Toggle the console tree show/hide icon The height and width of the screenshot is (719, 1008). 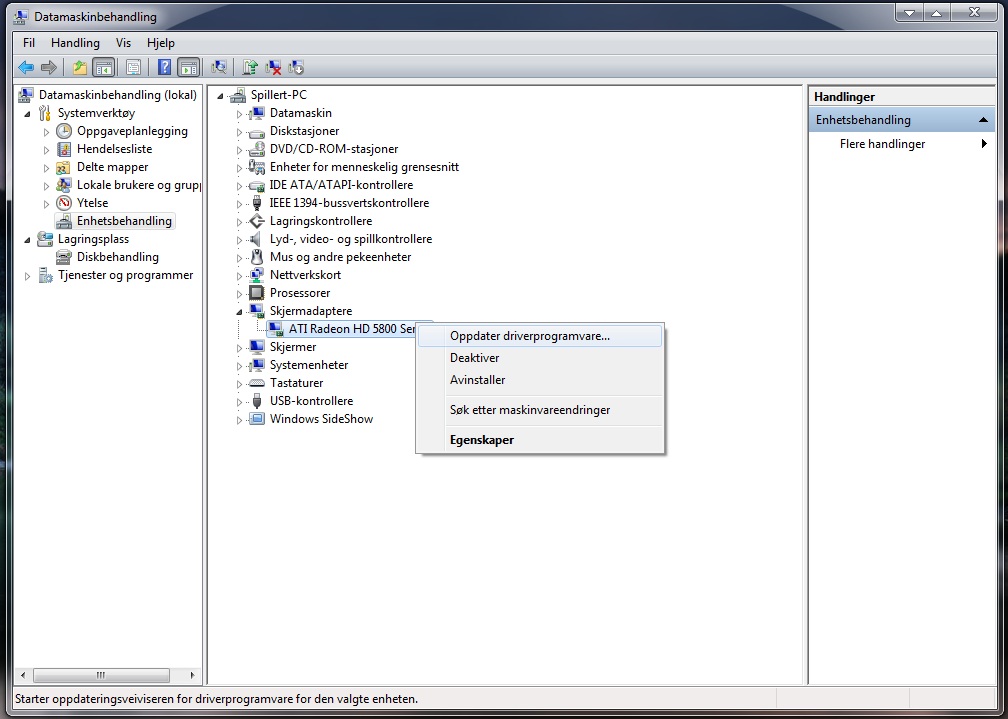click(103, 67)
